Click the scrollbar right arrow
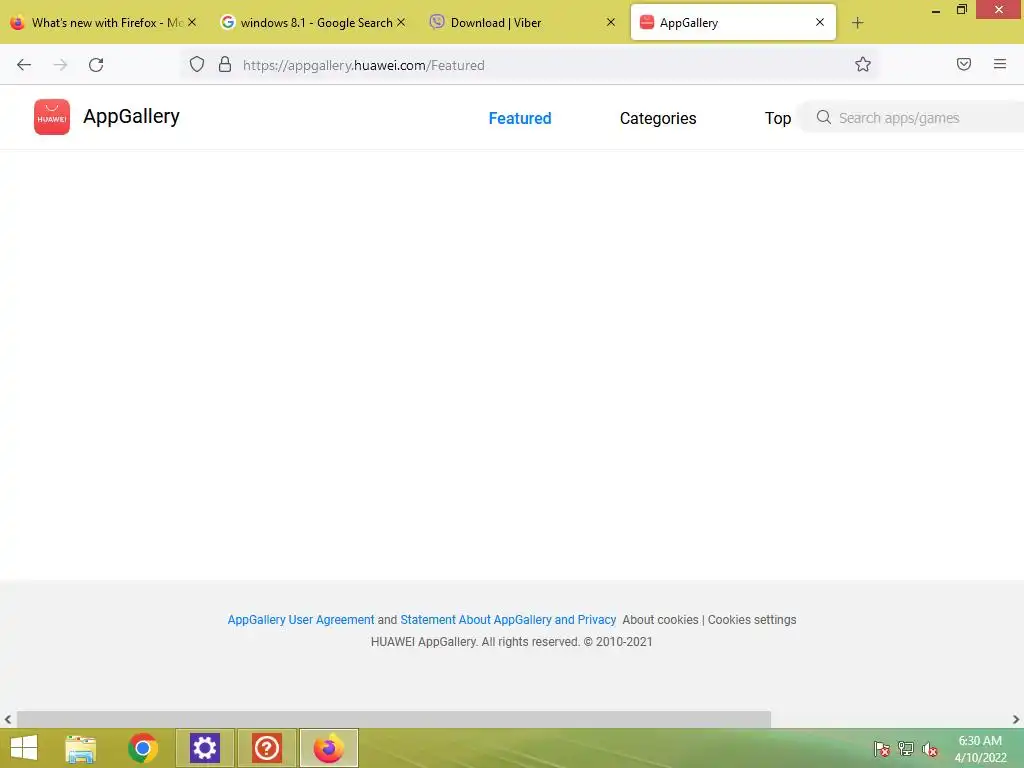The image size is (1024, 768). pyautogui.click(x=1016, y=719)
